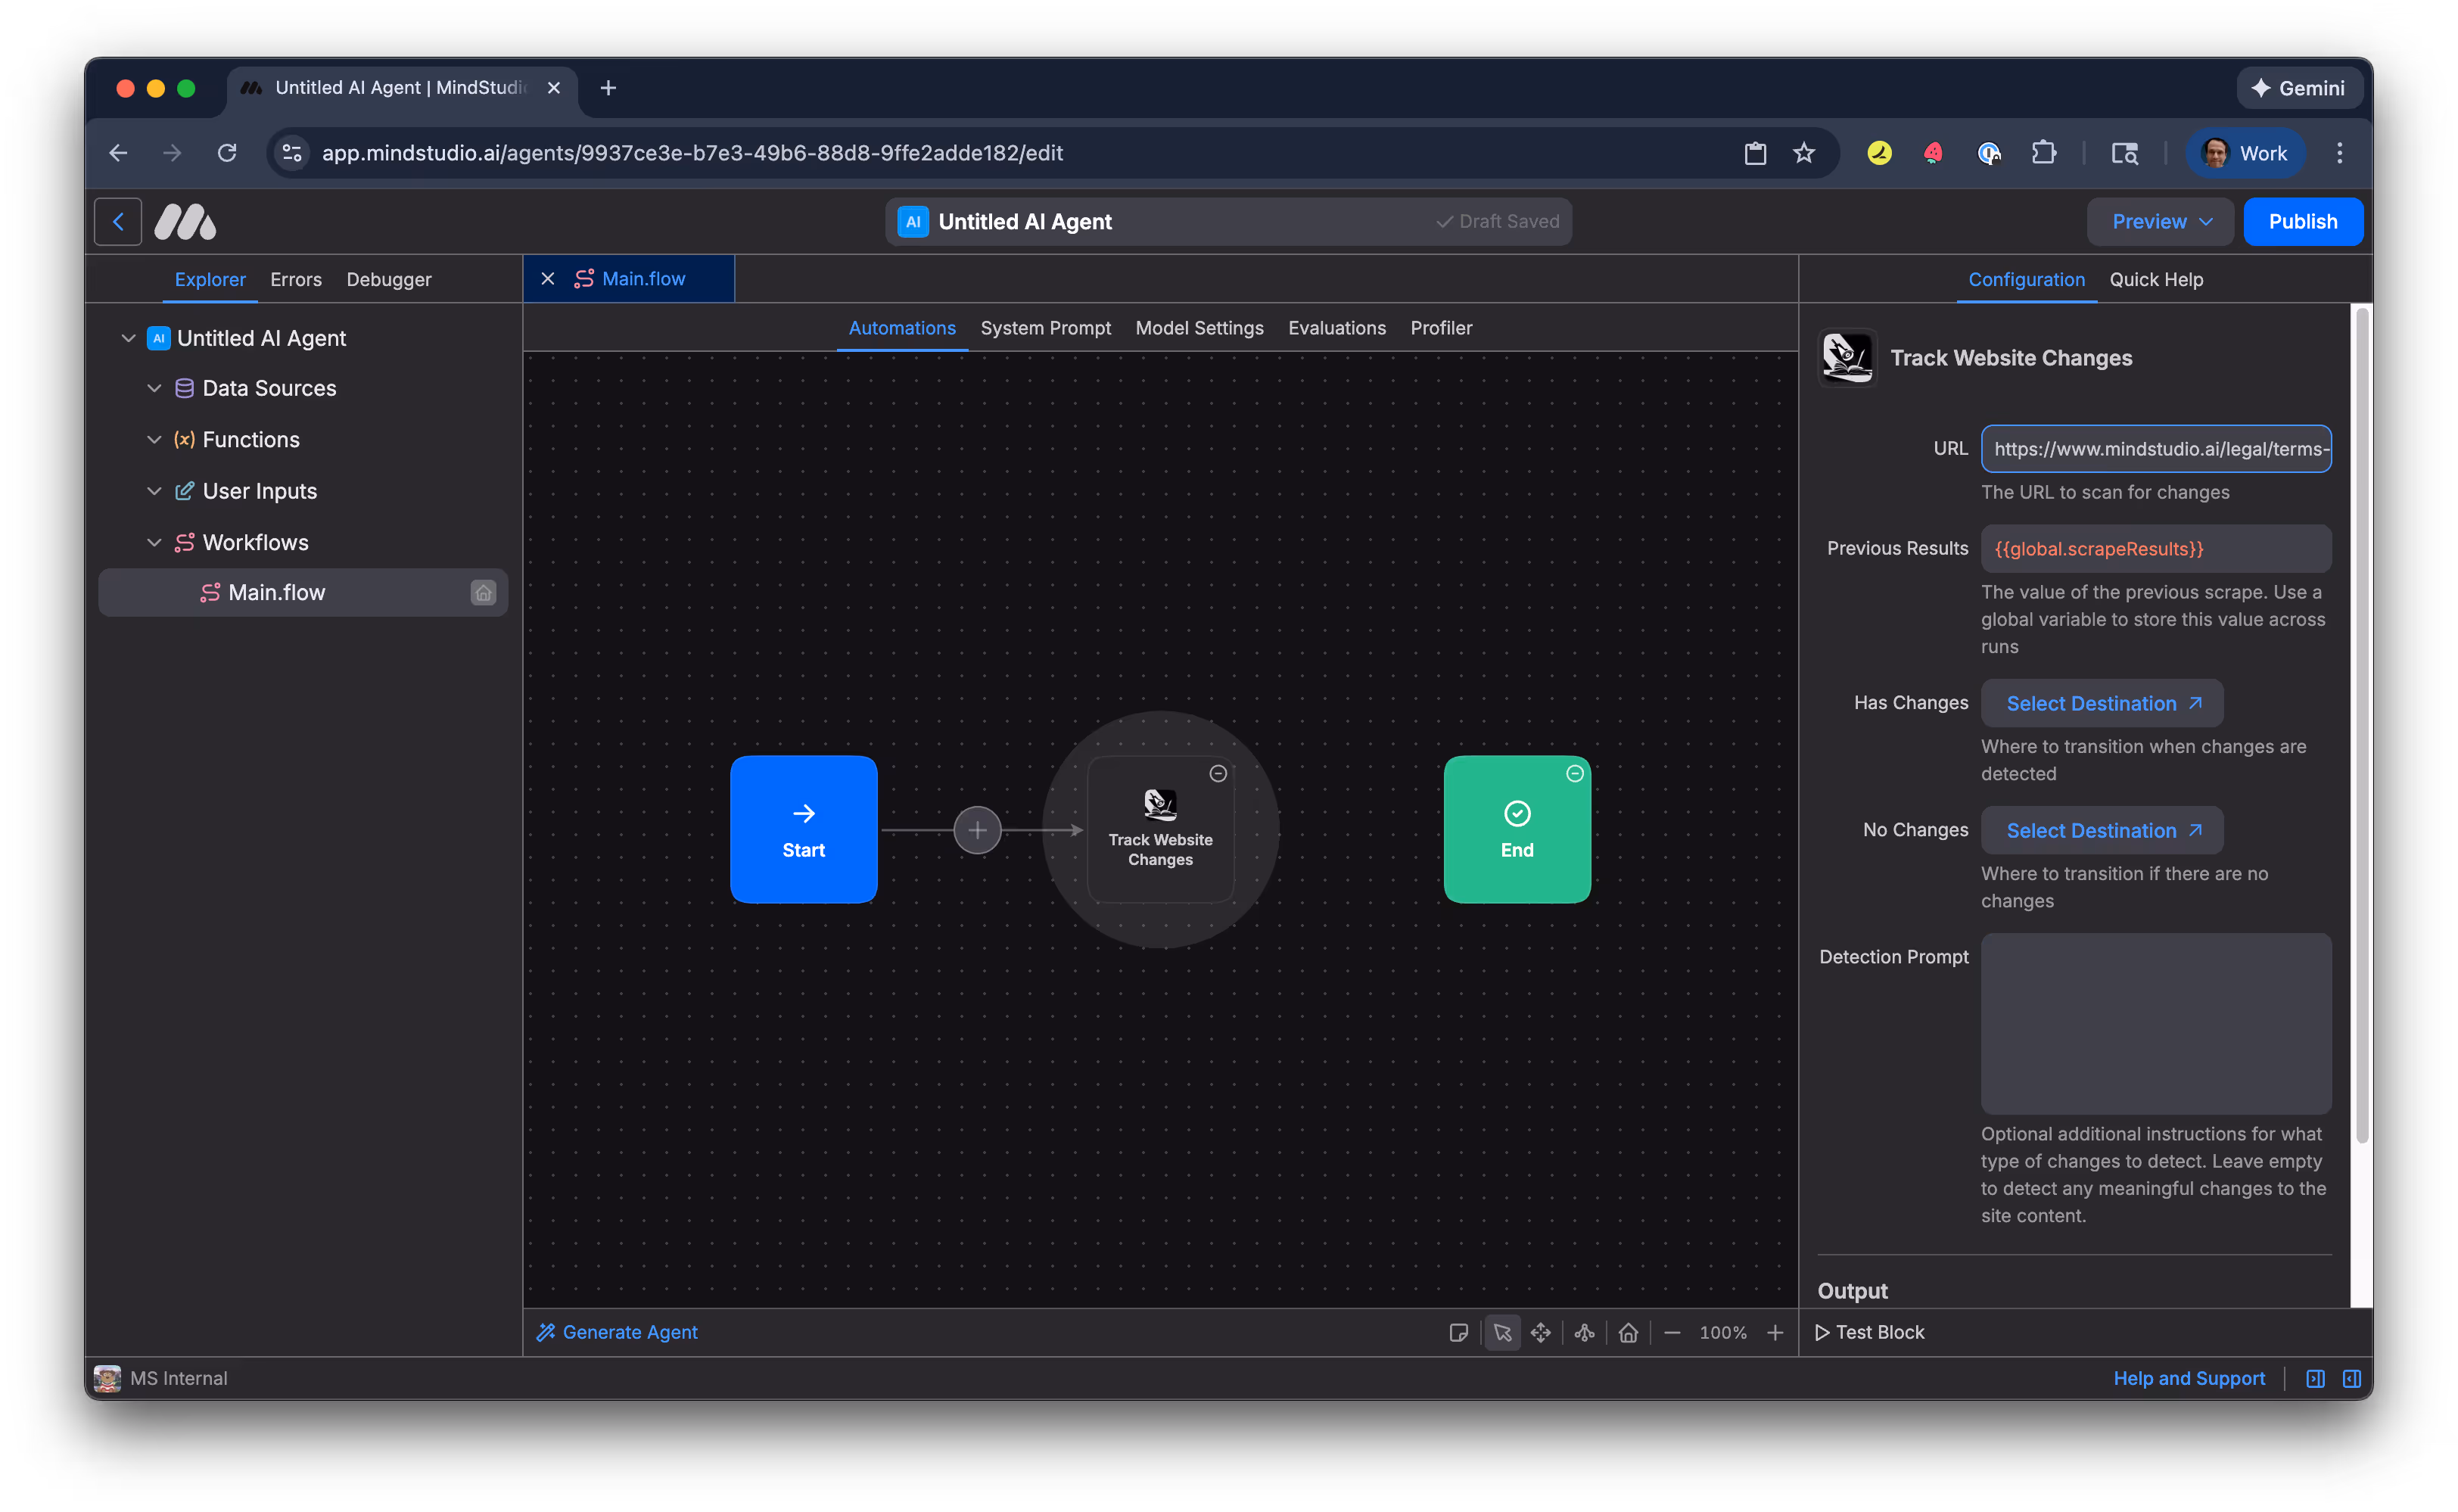Reset canvas view with the home icon
The height and width of the screenshot is (1512, 2458).
tap(1628, 1332)
